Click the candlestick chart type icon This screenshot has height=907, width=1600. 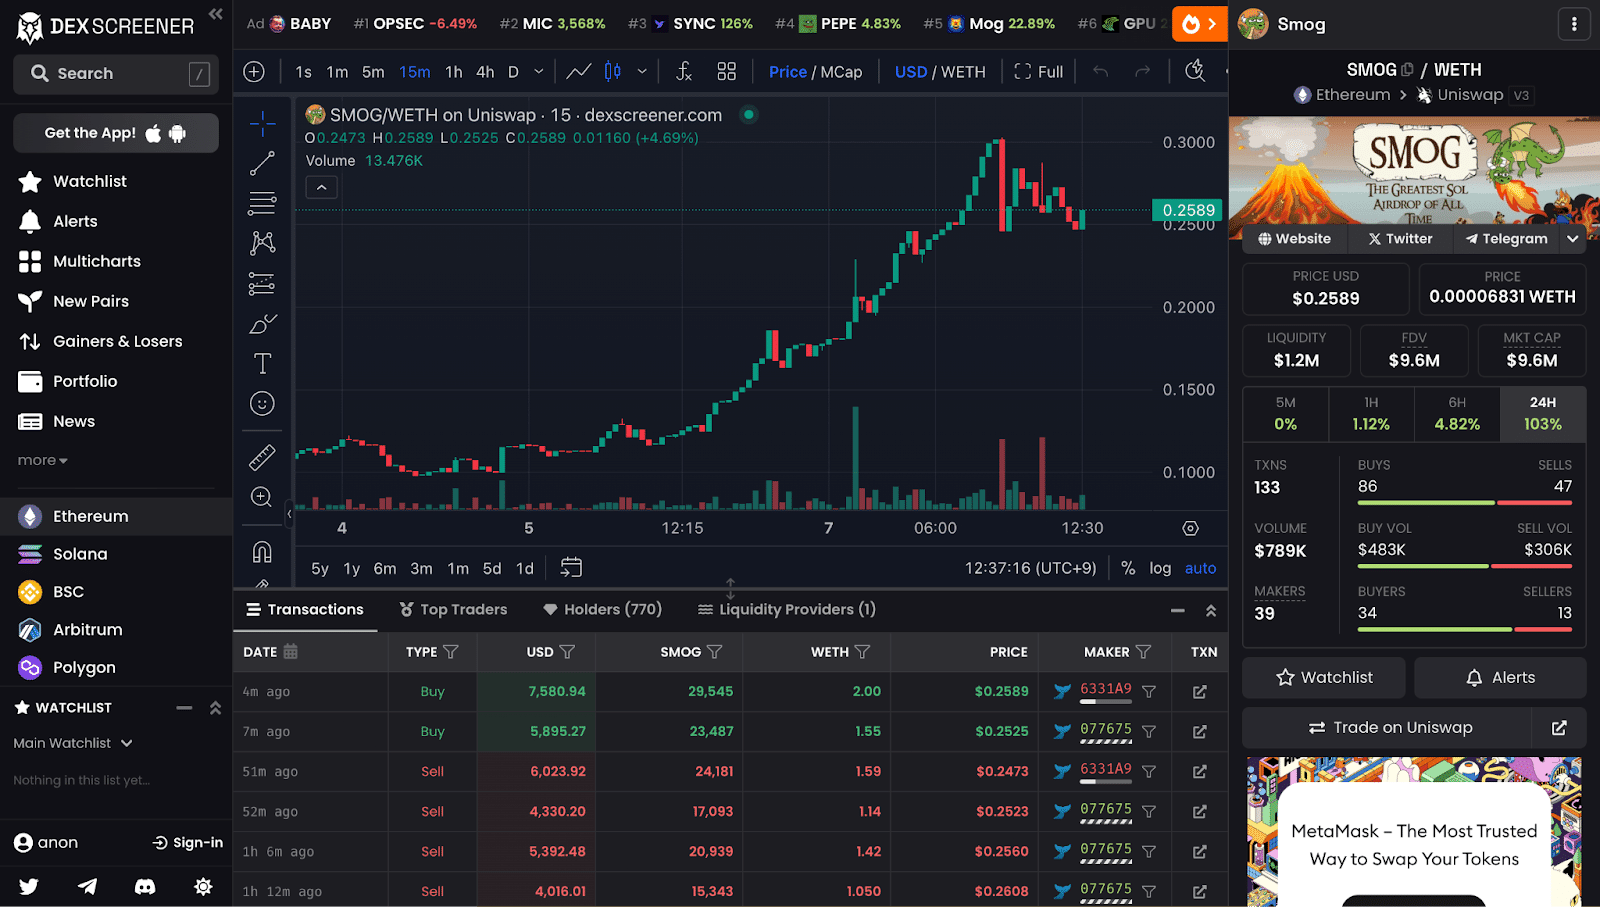[612, 72]
